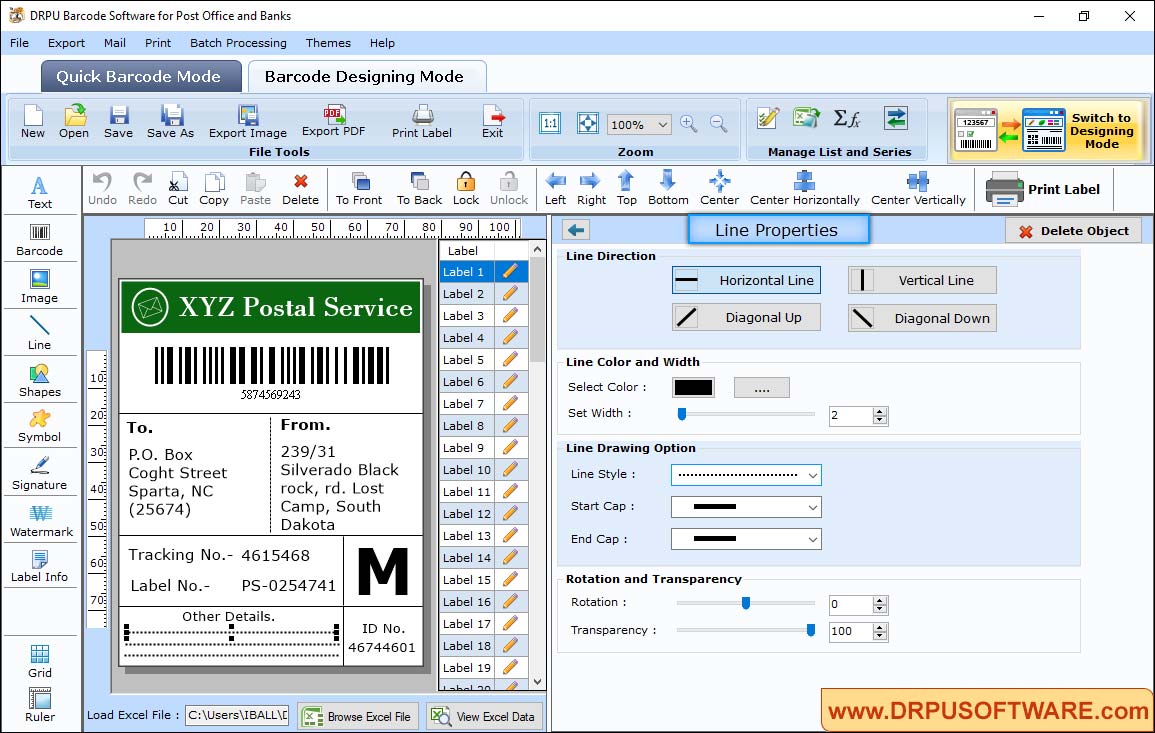
Task: Click the Open file icon
Action: click(x=74, y=122)
